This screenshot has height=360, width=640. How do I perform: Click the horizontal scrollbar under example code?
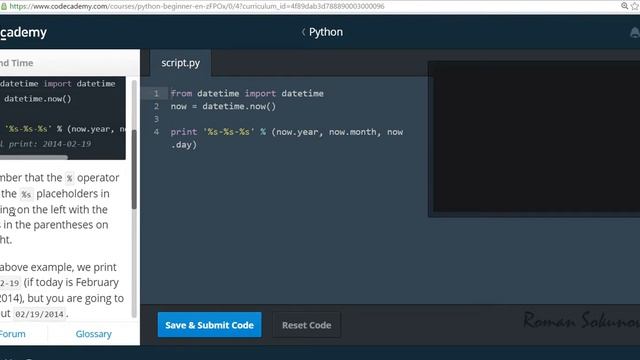pos(34,157)
